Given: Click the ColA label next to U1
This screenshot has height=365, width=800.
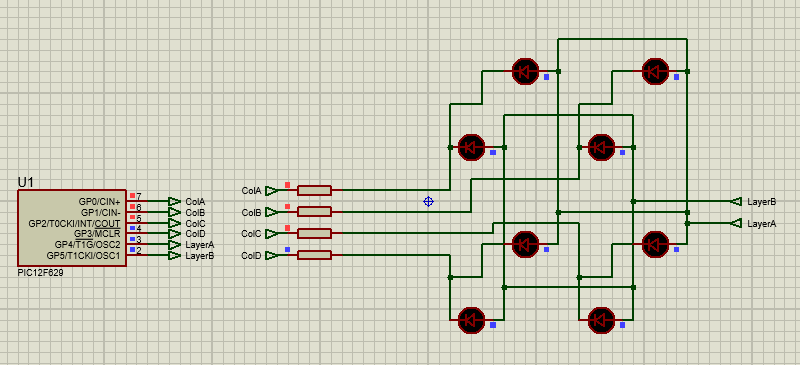Looking at the screenshot, I should click(195, 202).
